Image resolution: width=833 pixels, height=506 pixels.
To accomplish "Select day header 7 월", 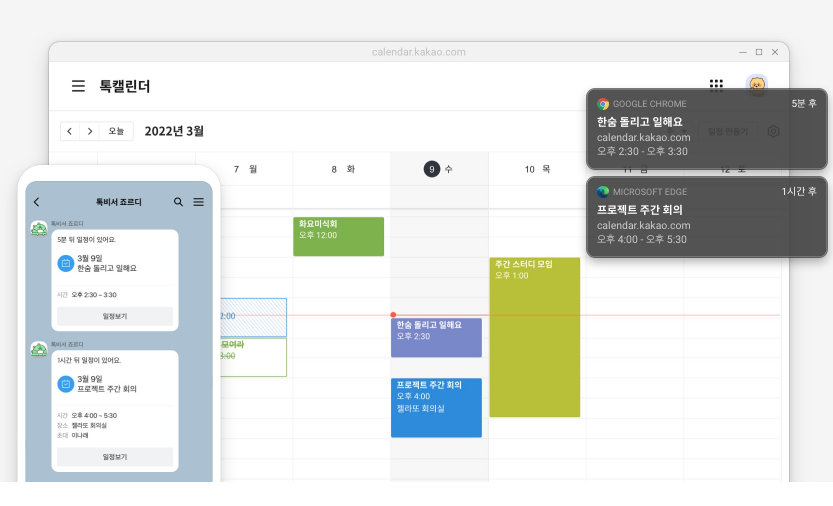I will coord(245,169).
